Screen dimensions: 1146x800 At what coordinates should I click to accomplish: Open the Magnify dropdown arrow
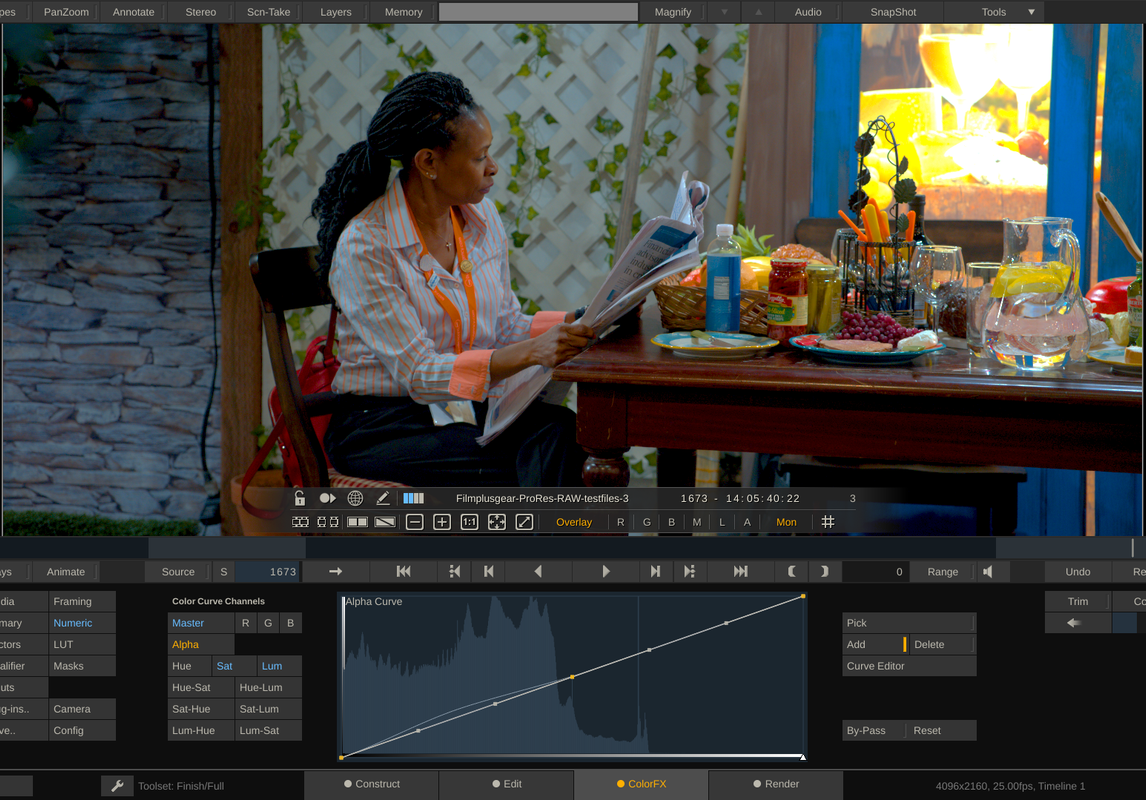click(724, 12)
